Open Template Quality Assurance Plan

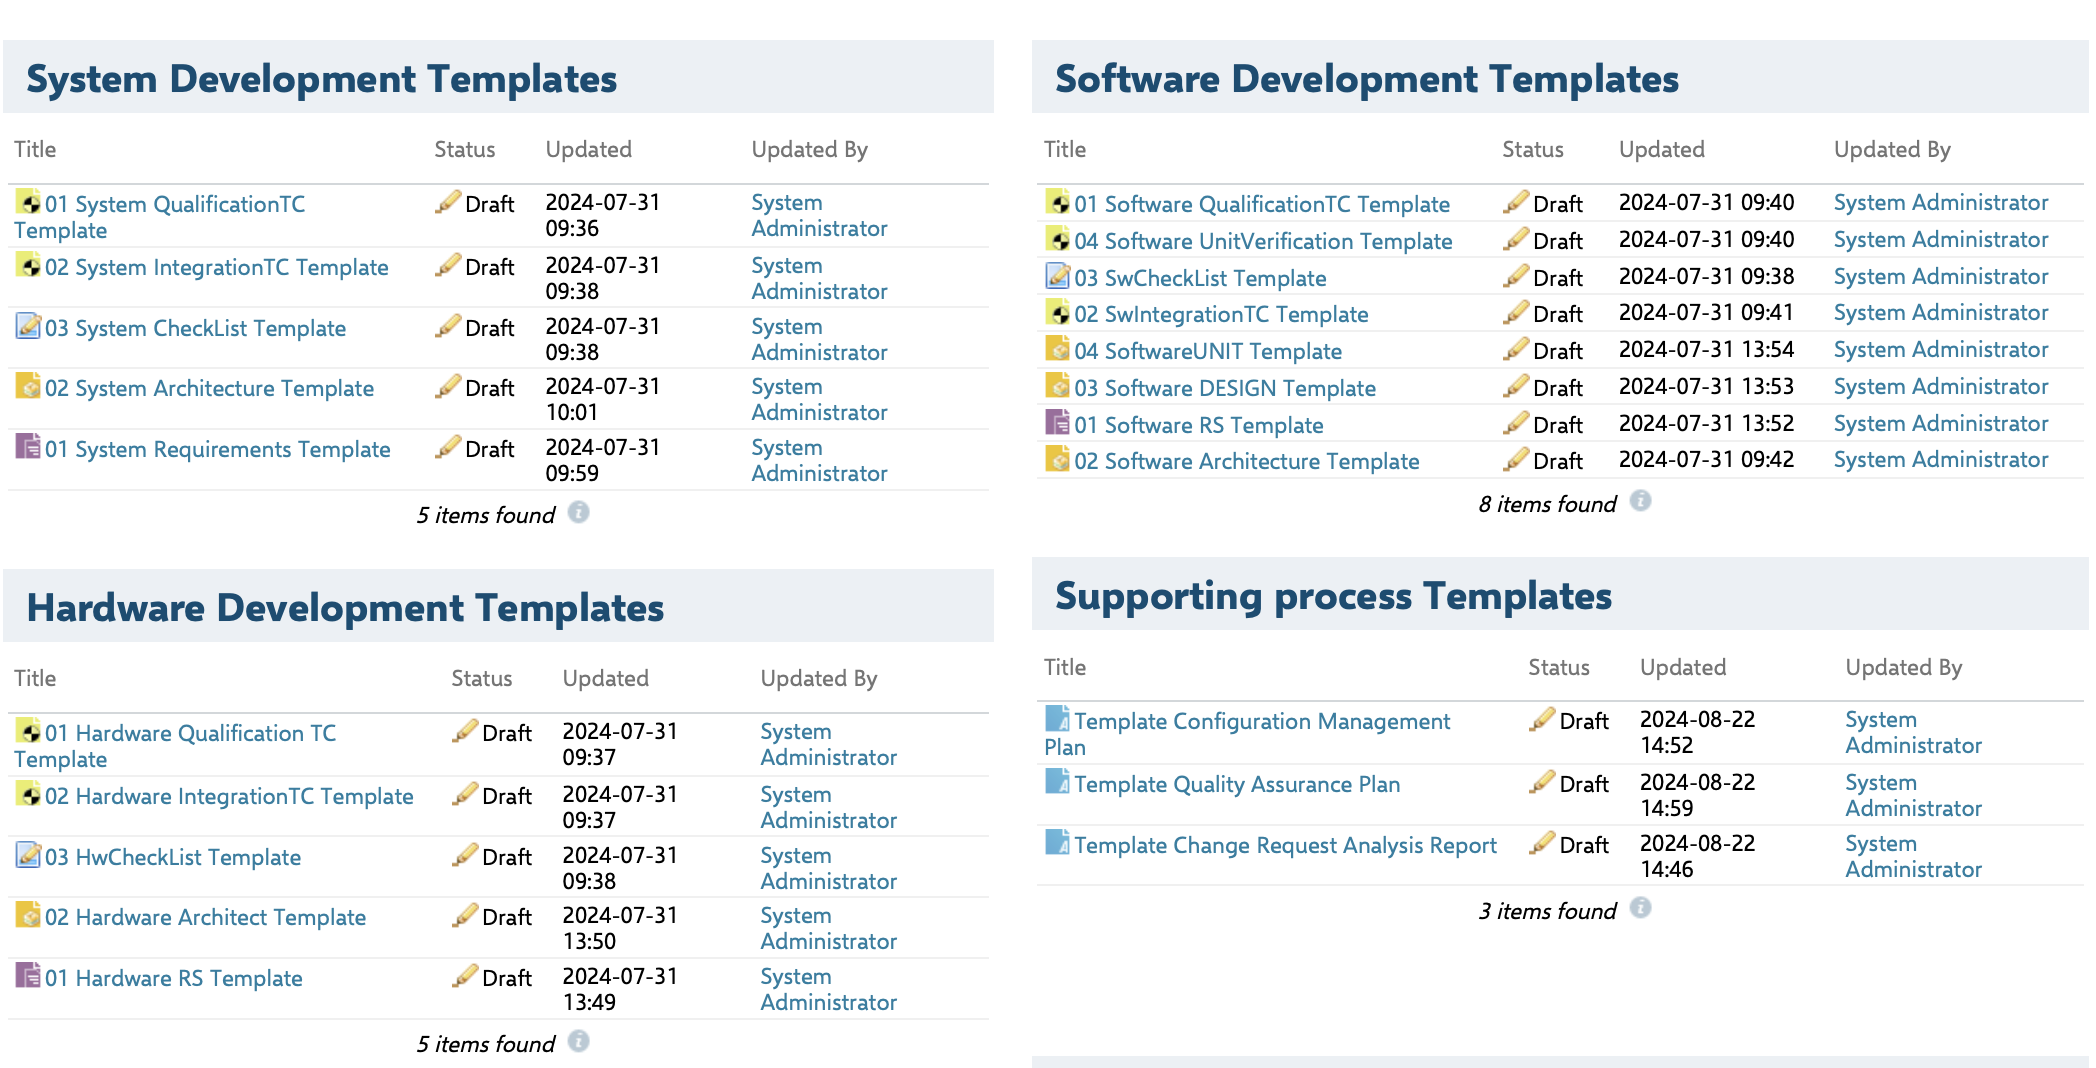coord(1237,784)
